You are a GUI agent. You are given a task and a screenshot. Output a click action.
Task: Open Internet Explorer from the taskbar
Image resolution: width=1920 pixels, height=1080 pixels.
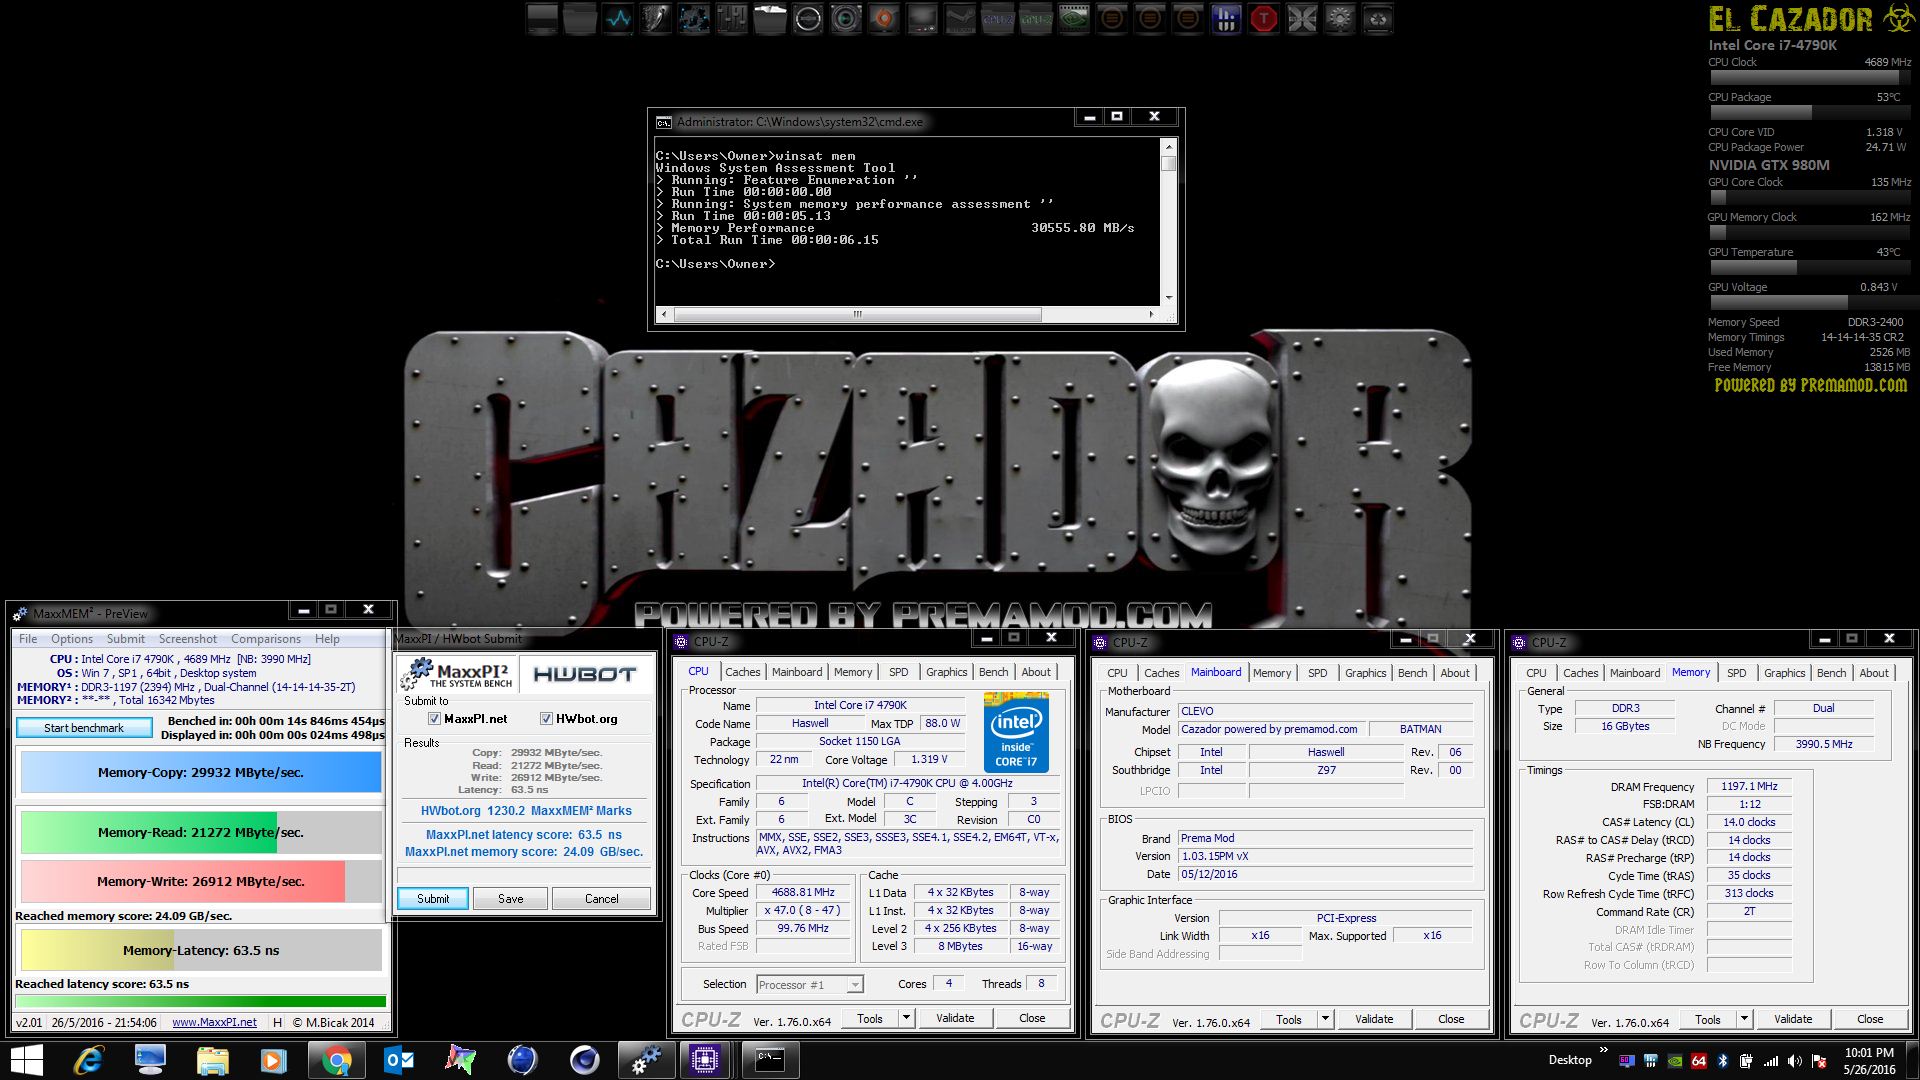[x=89, y=1060]
